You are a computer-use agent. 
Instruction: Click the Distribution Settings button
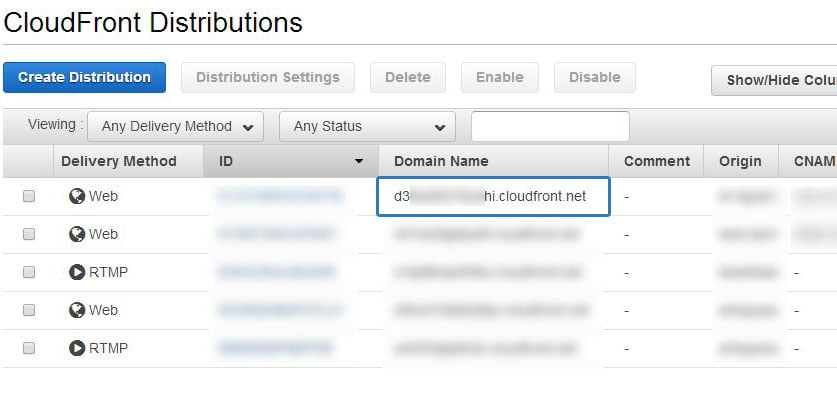coord(267,77)
